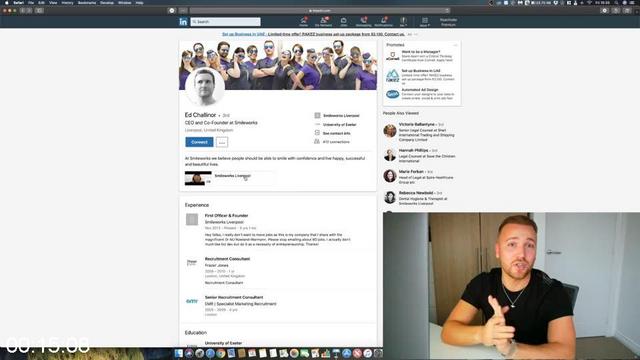Click the Safari address bar
The width and height of the screenshot is (640, 360).
coord(320,11)
